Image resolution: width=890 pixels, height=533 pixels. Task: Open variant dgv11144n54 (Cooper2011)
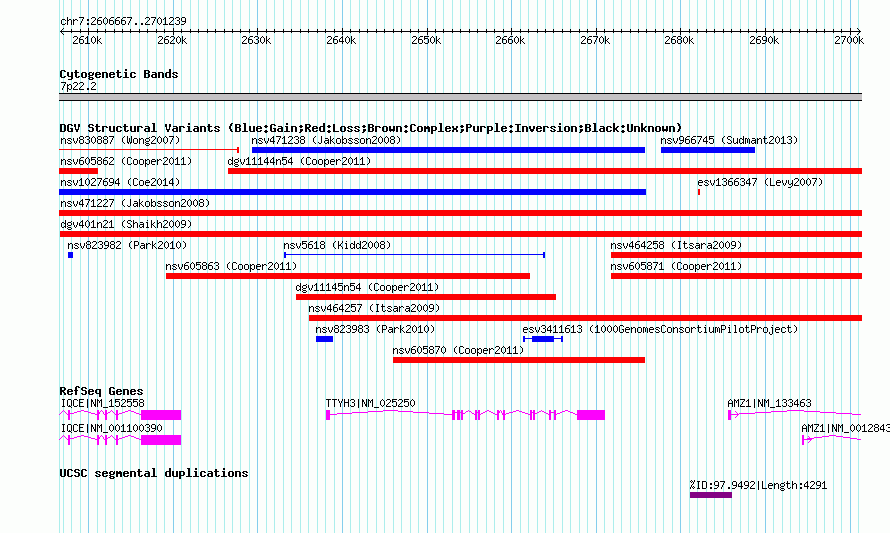(545, 171)
